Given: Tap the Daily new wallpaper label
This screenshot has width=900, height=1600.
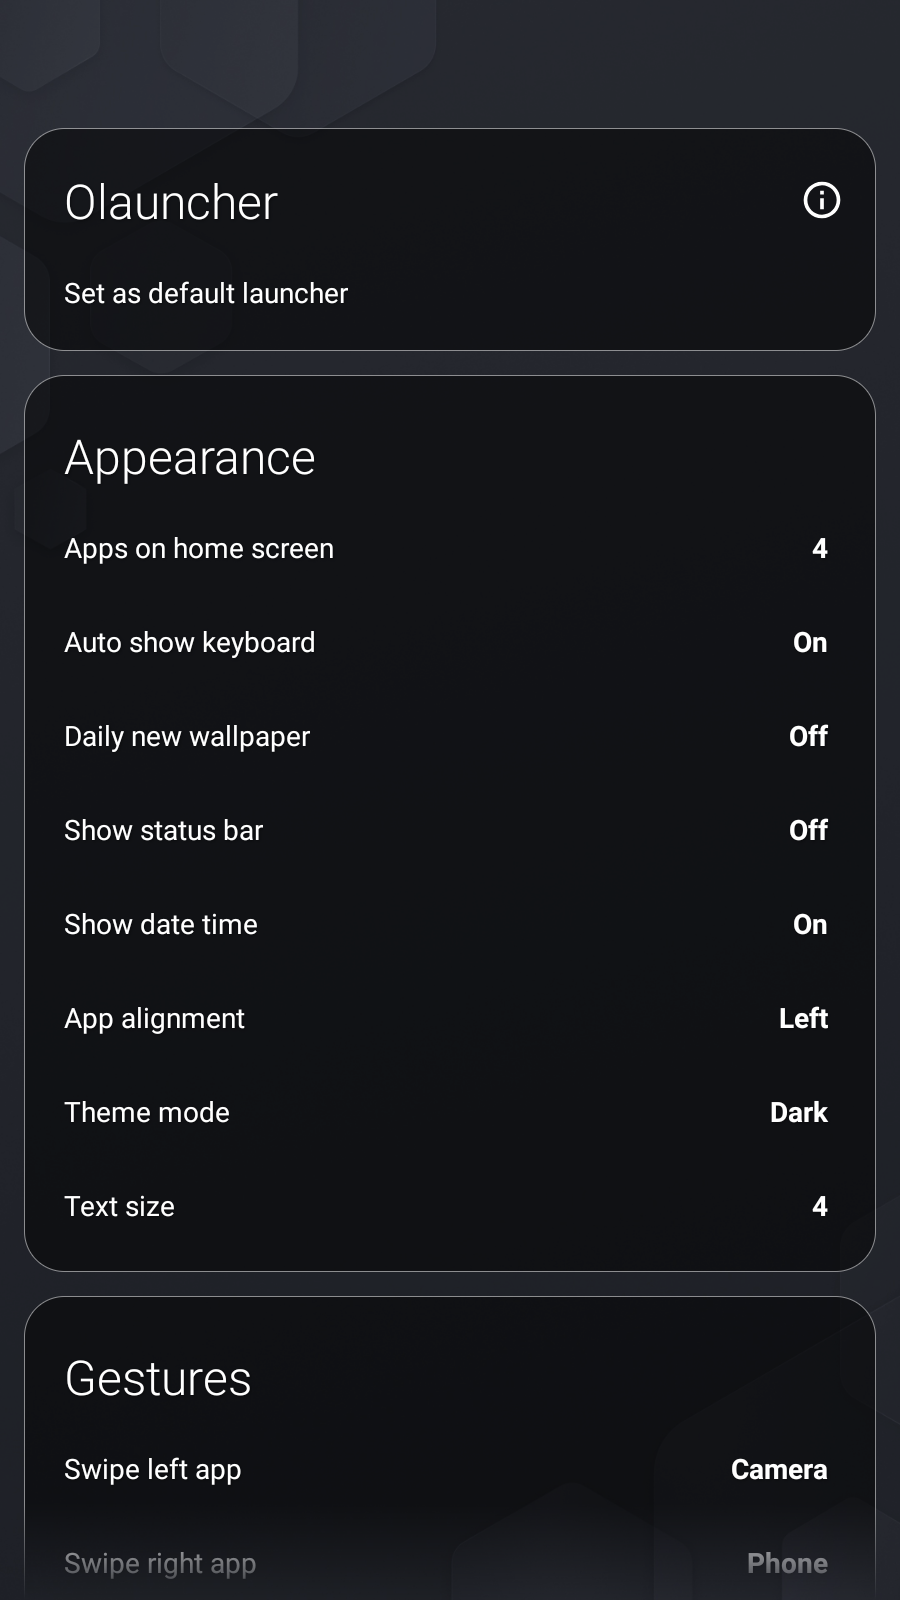Looking at the screenshot, I should pyautogui.click(x=187, y=736).
